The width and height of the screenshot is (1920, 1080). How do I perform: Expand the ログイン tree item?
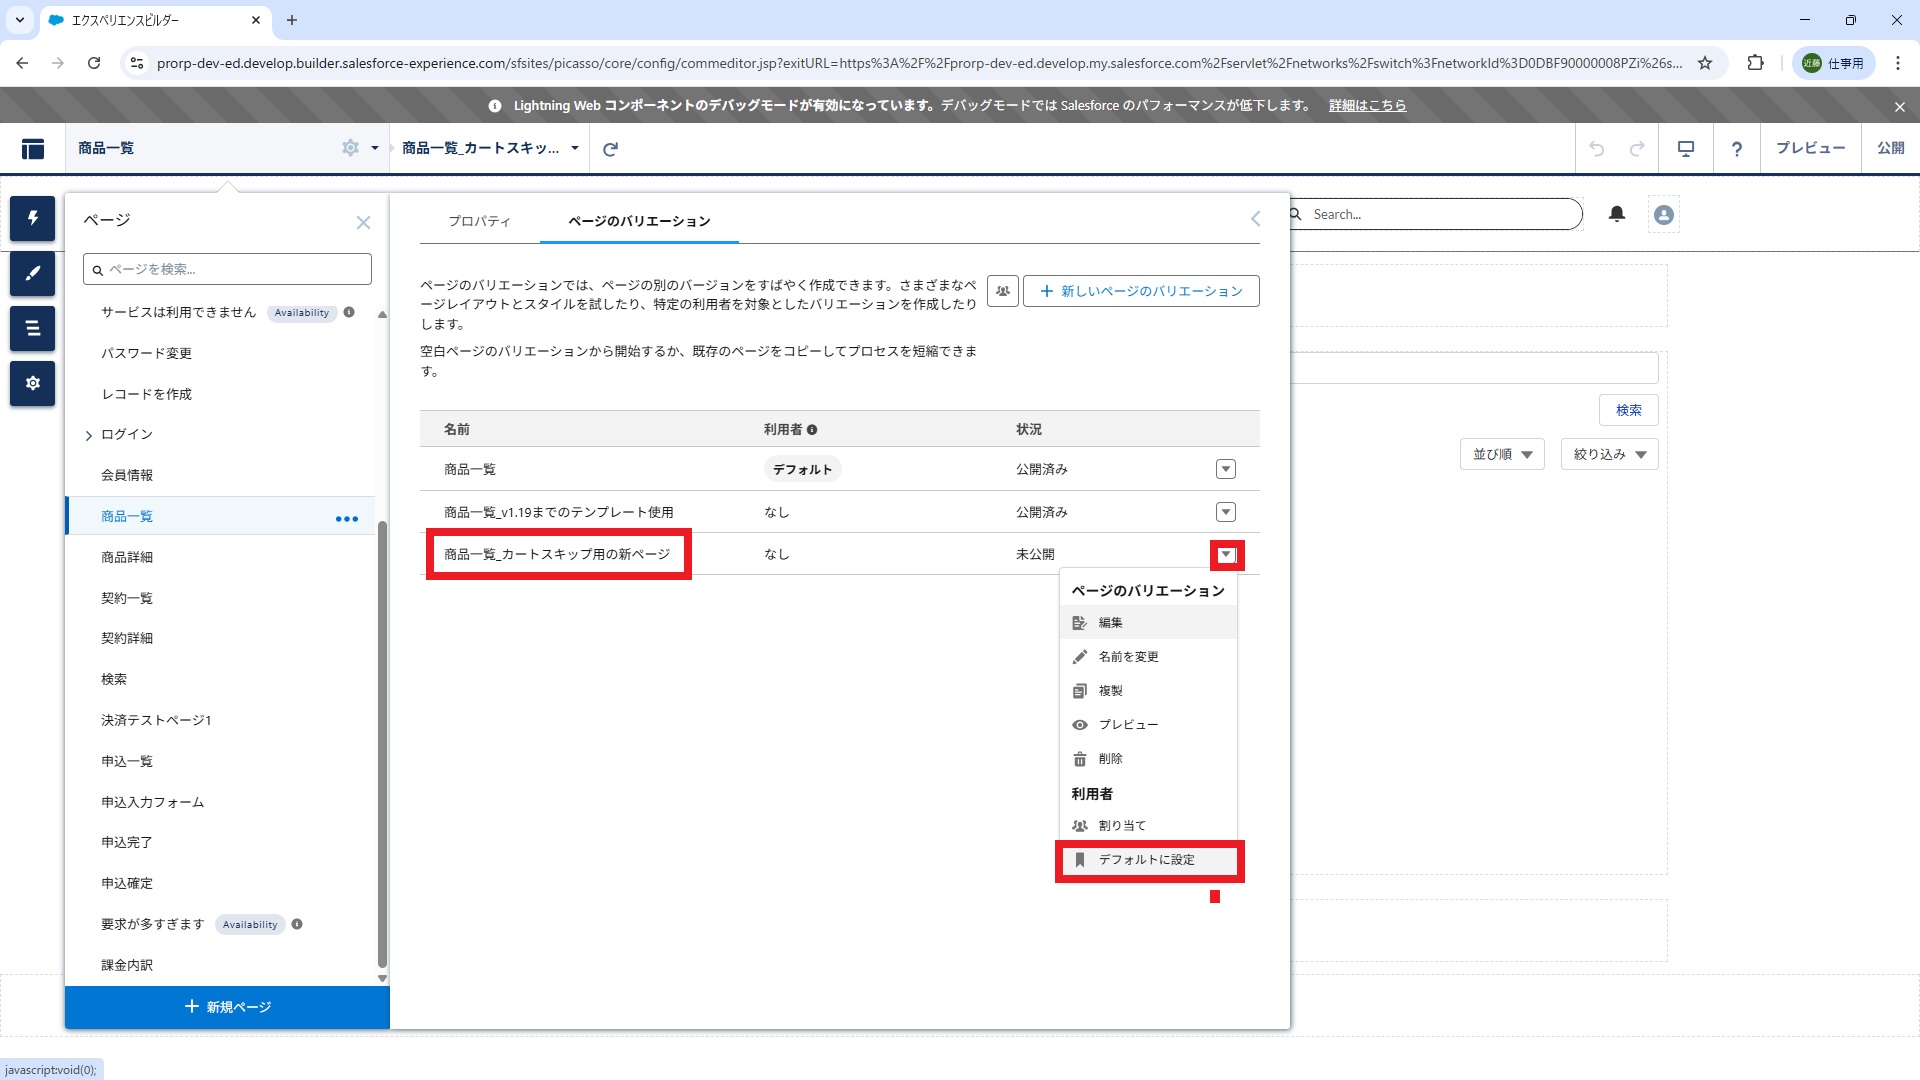[x=89, y=435]
